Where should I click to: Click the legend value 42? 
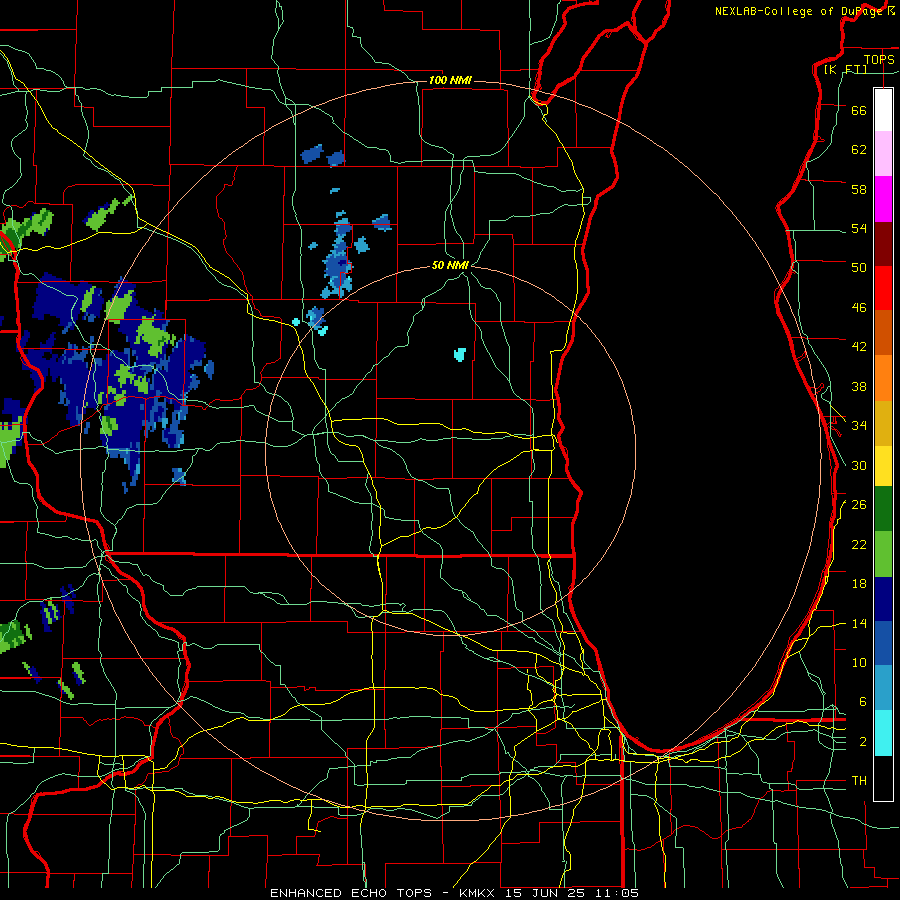pyautogui.click(x=859, y=347)
